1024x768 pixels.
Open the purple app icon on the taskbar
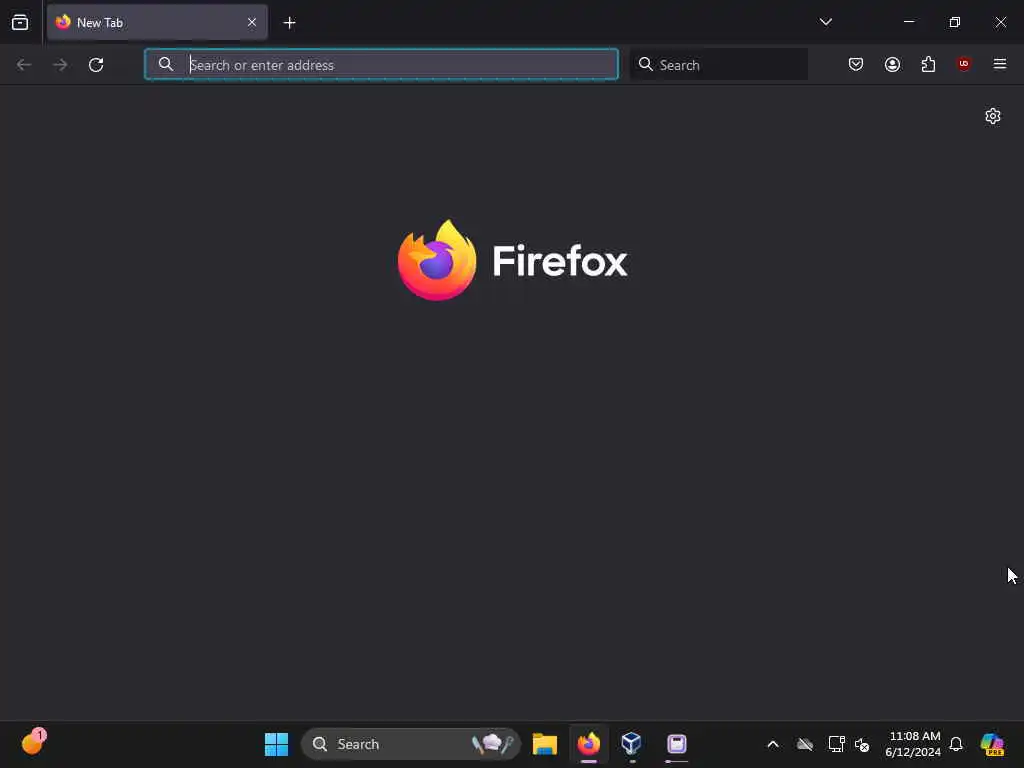tap(677, 744)
